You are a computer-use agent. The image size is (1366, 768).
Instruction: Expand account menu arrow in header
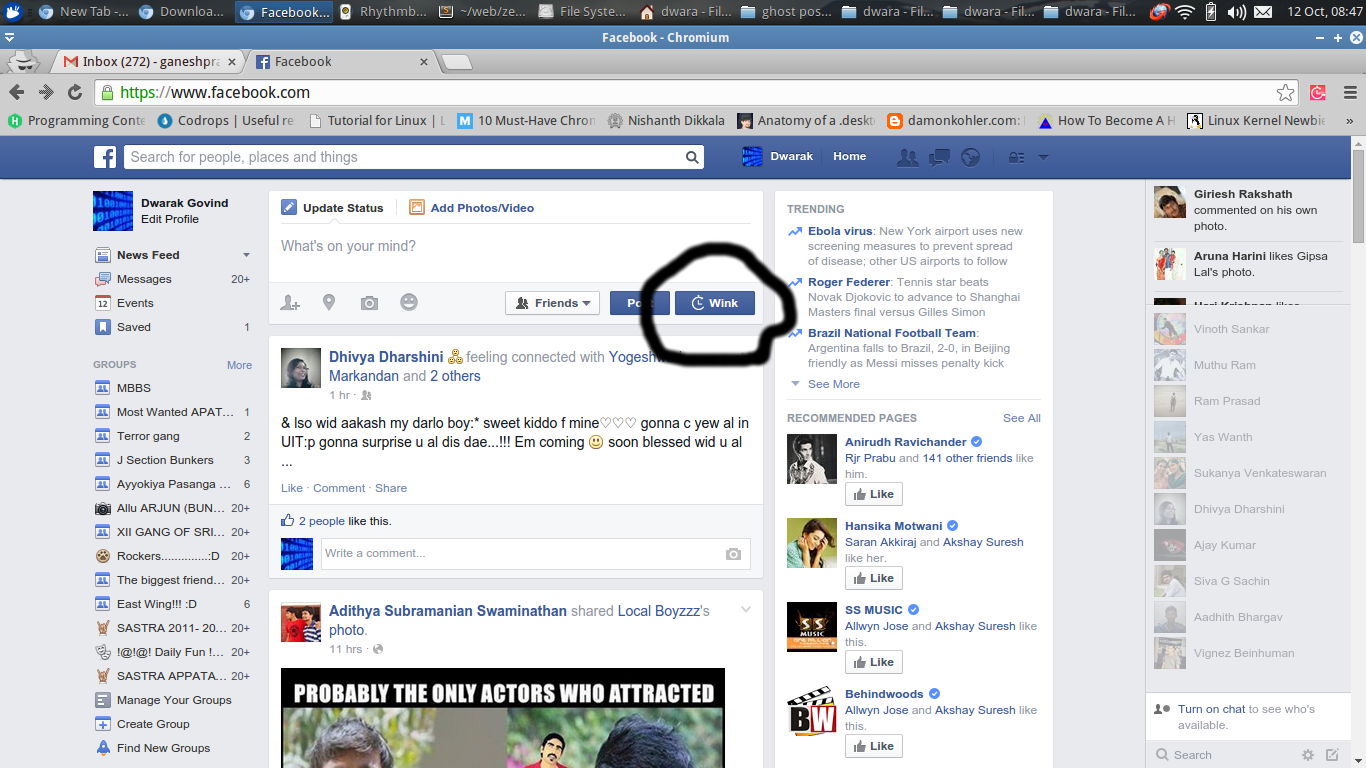click(x=1043, y=157)
